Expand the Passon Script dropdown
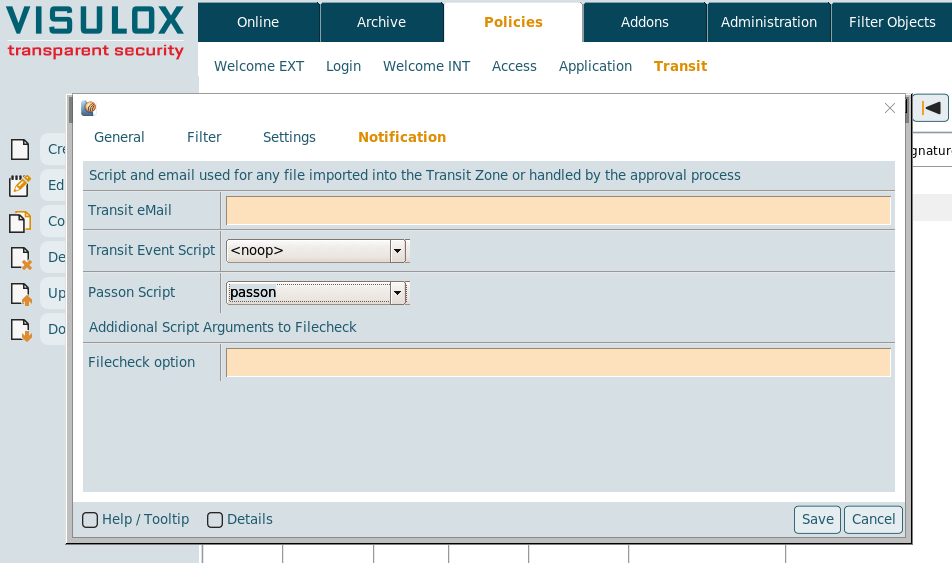The height and width of the screenshot is (563, 952). pos(397,293)
